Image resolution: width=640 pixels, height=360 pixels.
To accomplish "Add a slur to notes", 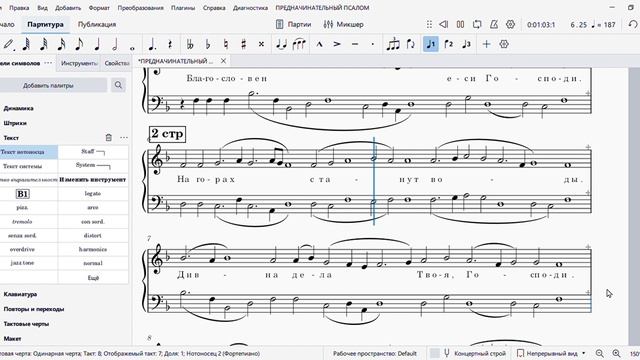I will (x=299, y=44).
